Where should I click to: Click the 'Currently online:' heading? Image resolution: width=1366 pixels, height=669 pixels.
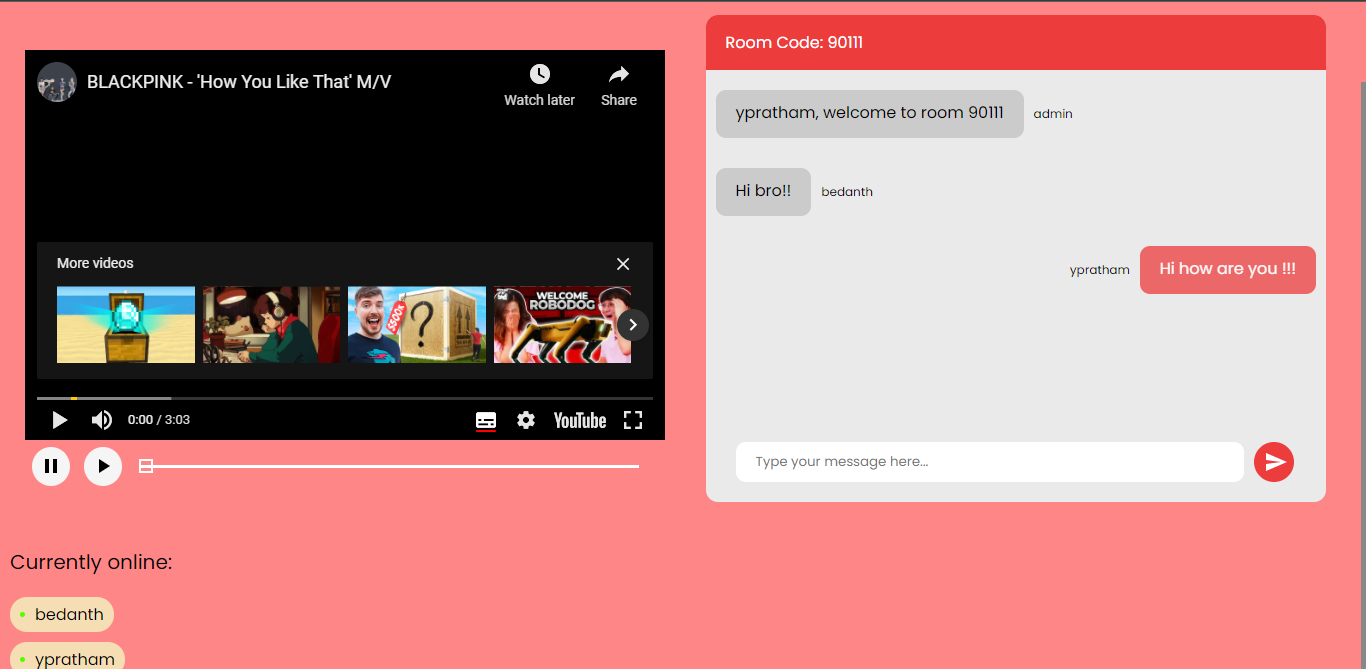pyautogui.click(x=91, y=562)
